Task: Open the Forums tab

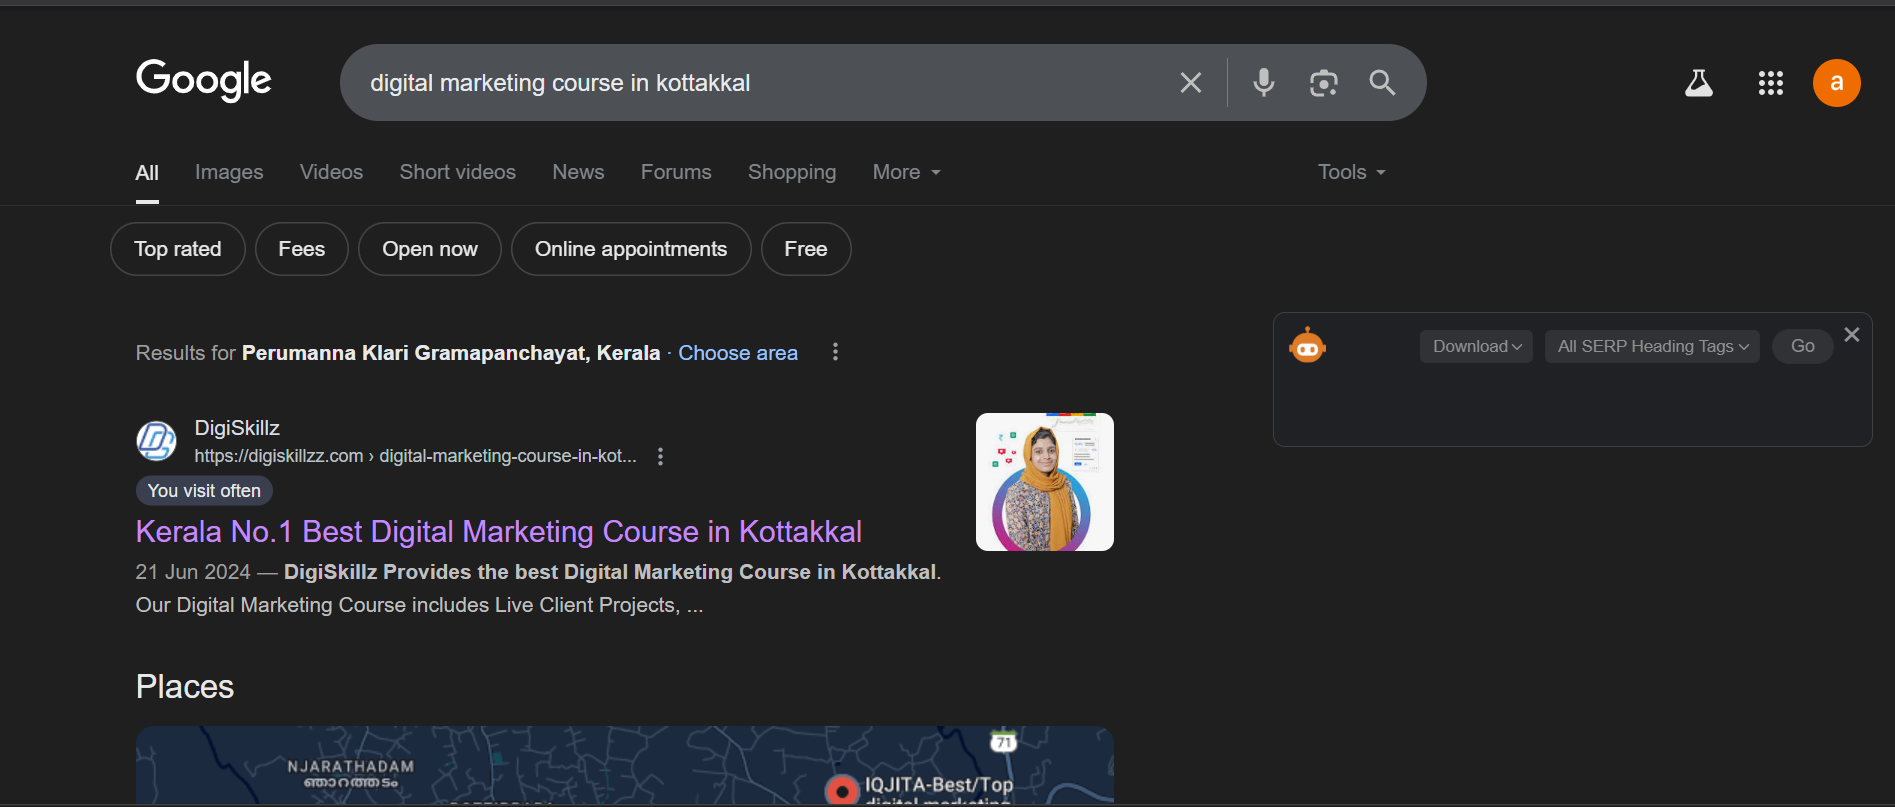Action: point(676,172)
